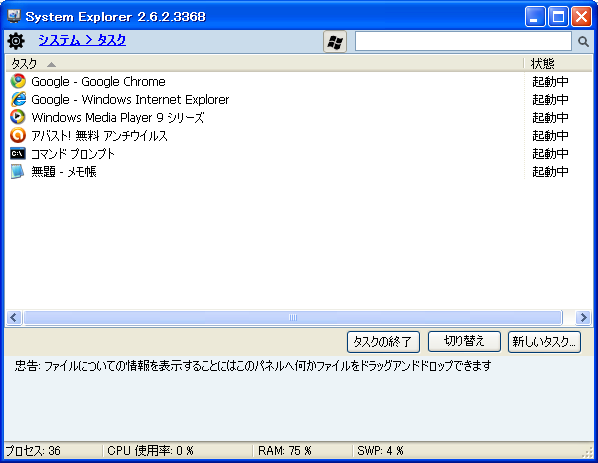Select the avast! antivirus task icon
The width and height of the screenshot is (598, 463).
pos(18,135)
